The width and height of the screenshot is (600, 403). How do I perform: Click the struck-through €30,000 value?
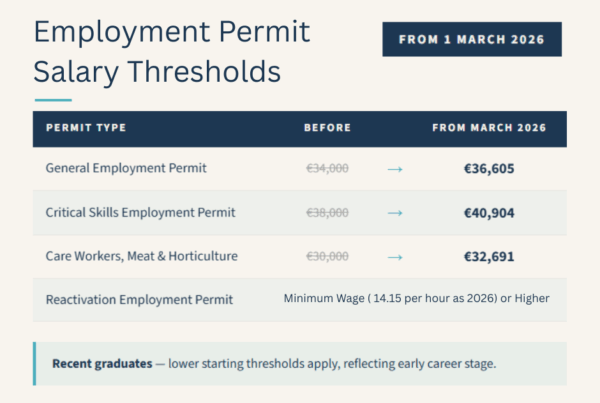tap(327, 257)
